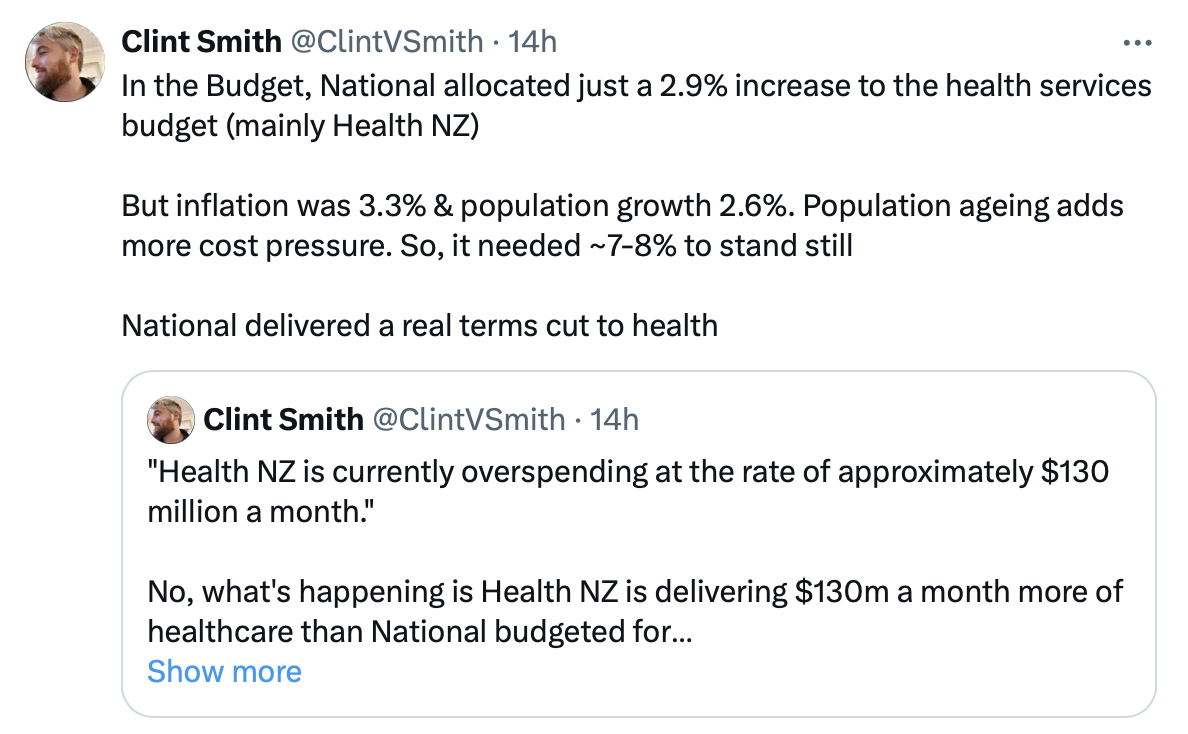
Task: Click the Clint Smith name in quoted tweet
Action: pyautogui.click(x=283, y=419)
